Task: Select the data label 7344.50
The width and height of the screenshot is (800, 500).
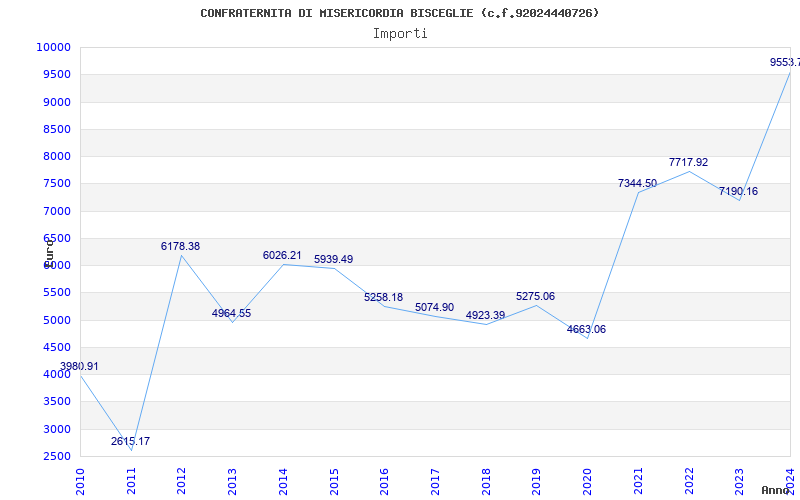Action: 637,183
